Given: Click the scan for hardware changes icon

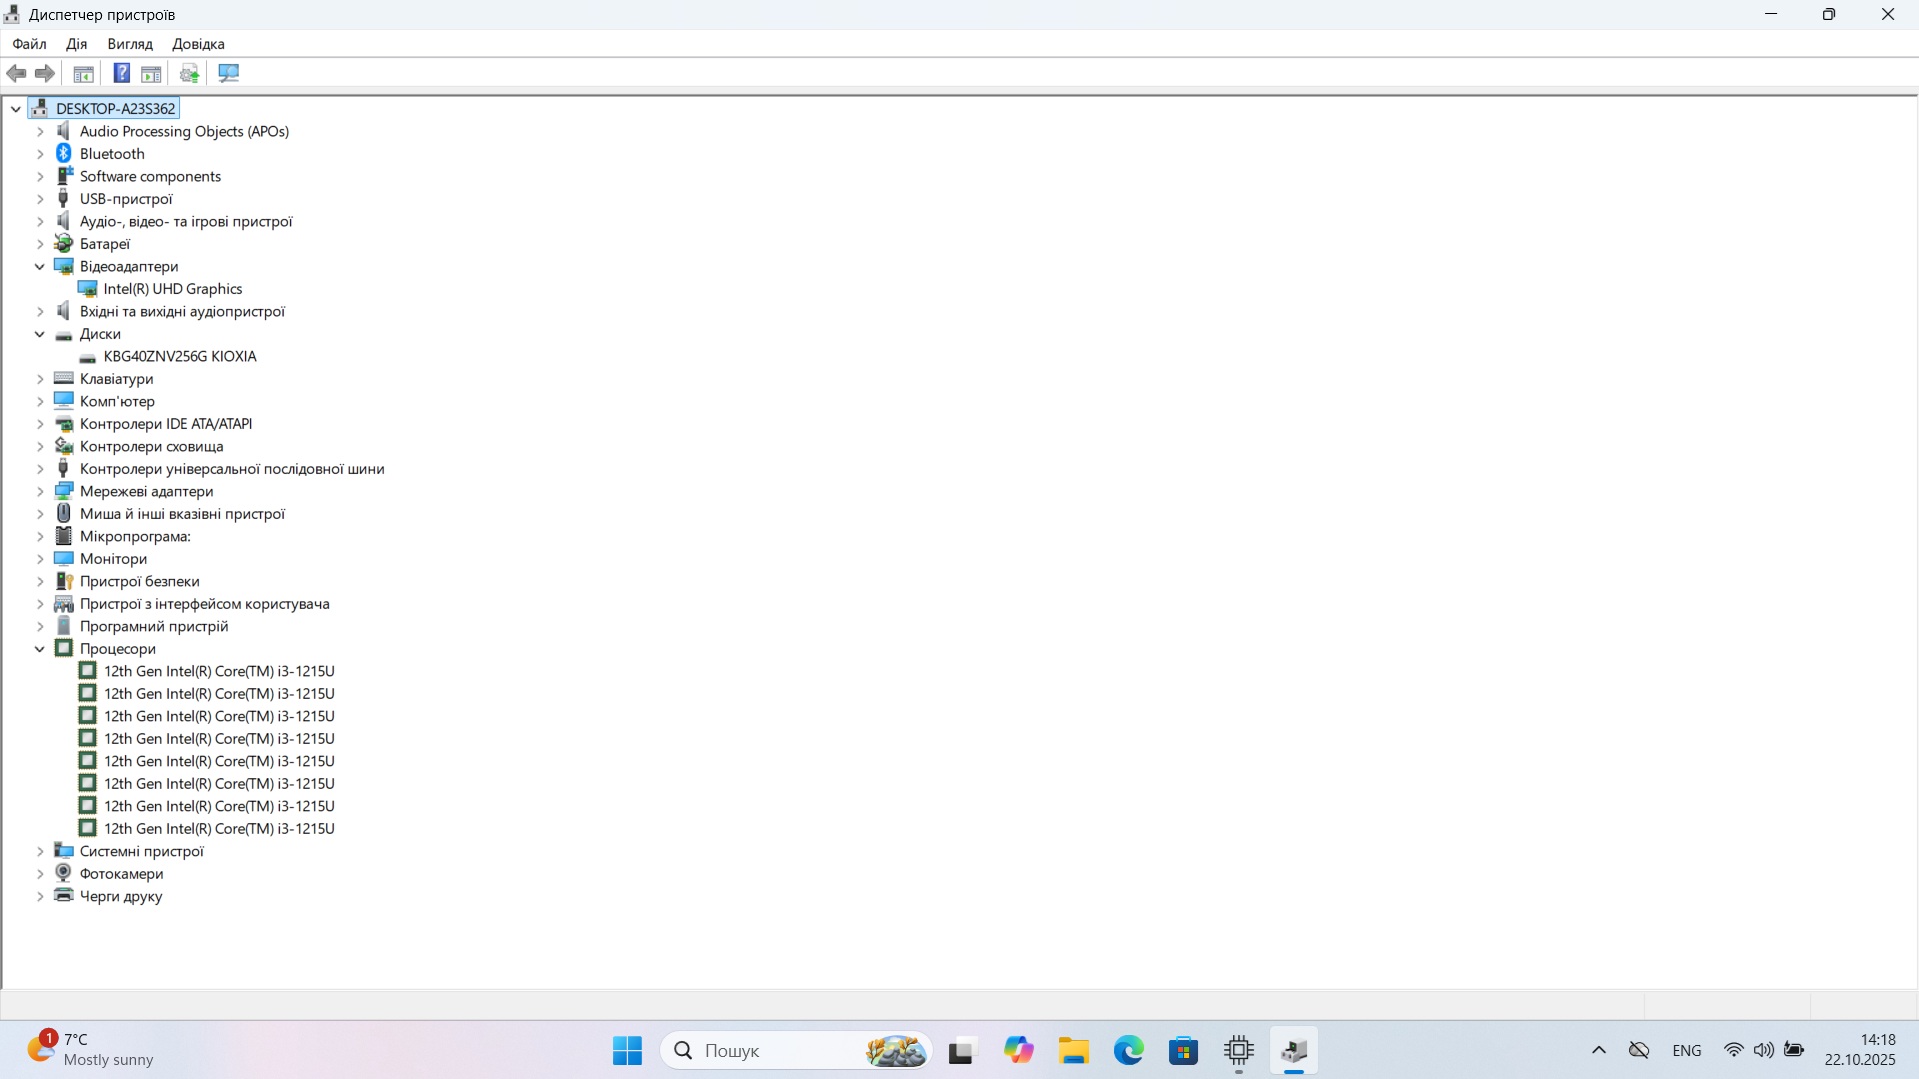Looking at the screenshot, I should coord(229,73).
